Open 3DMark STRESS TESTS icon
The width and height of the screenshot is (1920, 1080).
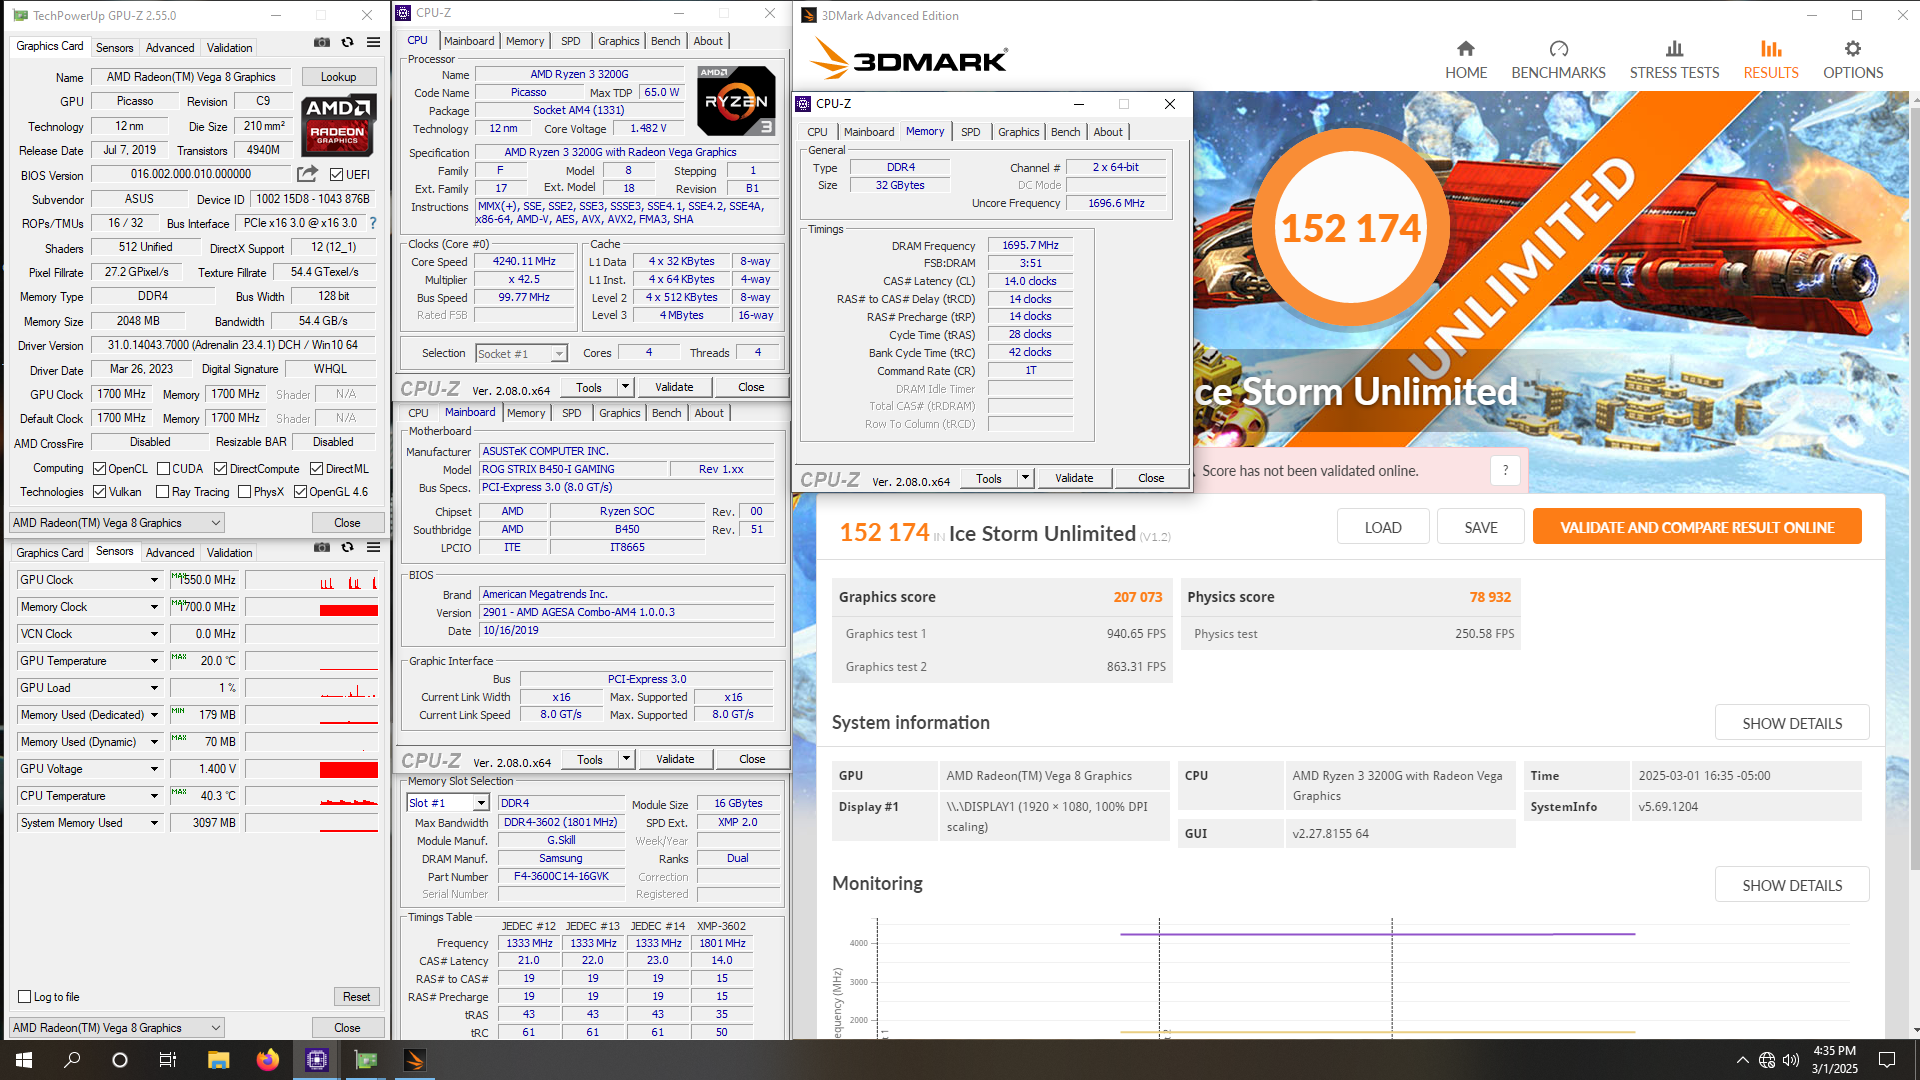click(x=1674, y=48)
